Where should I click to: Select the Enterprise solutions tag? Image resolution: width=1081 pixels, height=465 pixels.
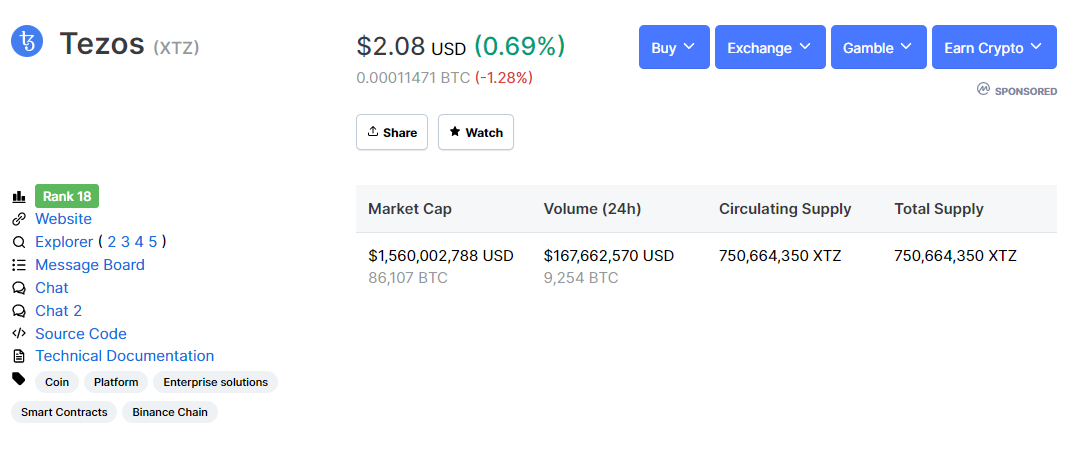216,382
